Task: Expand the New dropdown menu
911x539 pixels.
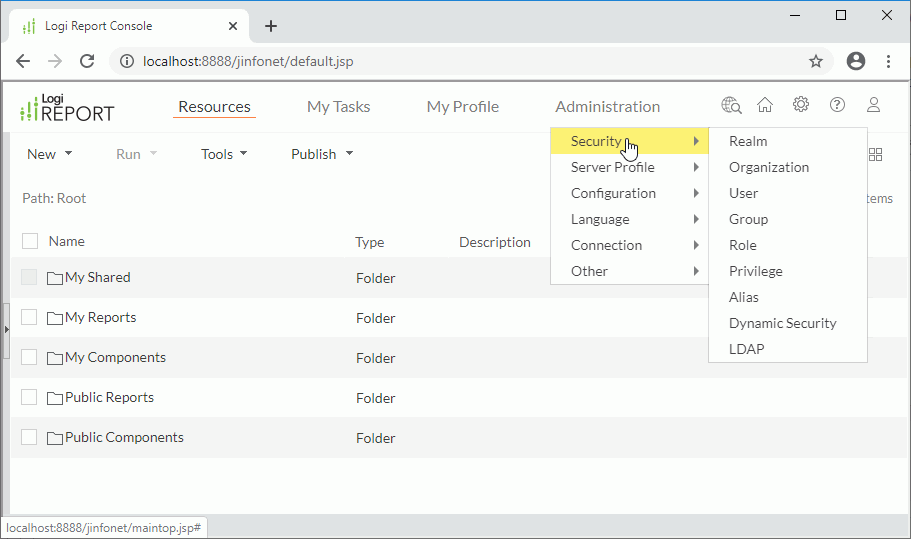Action: pos(50,154)
